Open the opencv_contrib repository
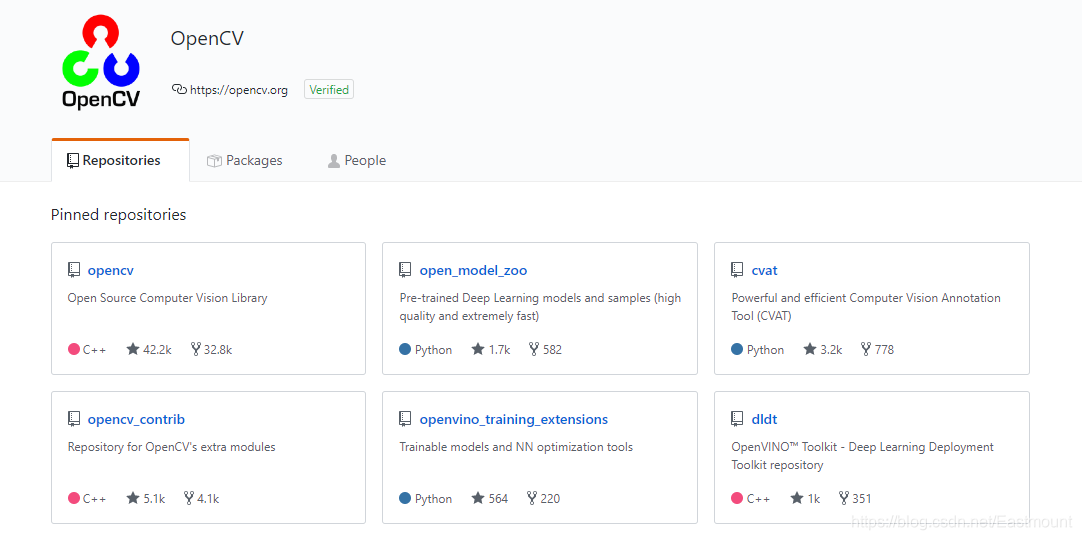Image resolution: width=1082 pixels, height=540 pixels. 136,419
